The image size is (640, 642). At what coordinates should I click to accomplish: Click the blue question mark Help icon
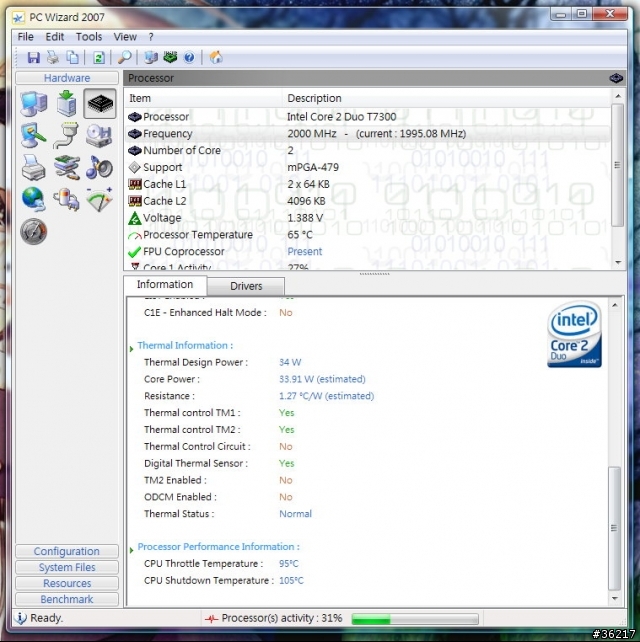[189, 57]
